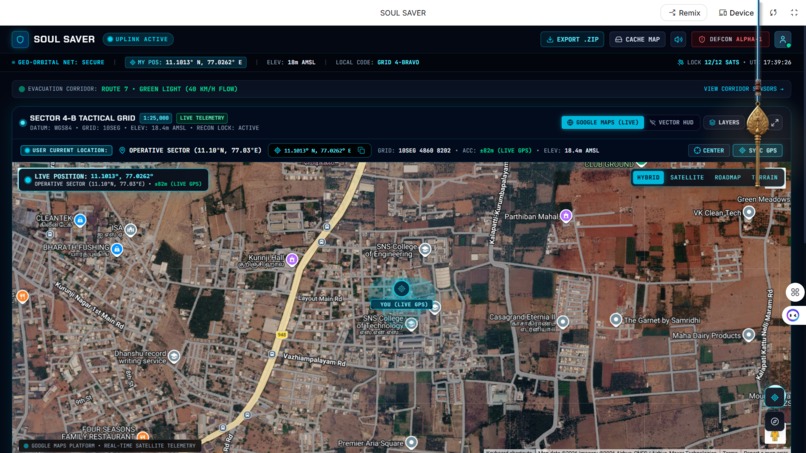This screenshot has height=453, width=806.
Task: Click the Export .ZIP button
Action: click(x=572, y=40)
